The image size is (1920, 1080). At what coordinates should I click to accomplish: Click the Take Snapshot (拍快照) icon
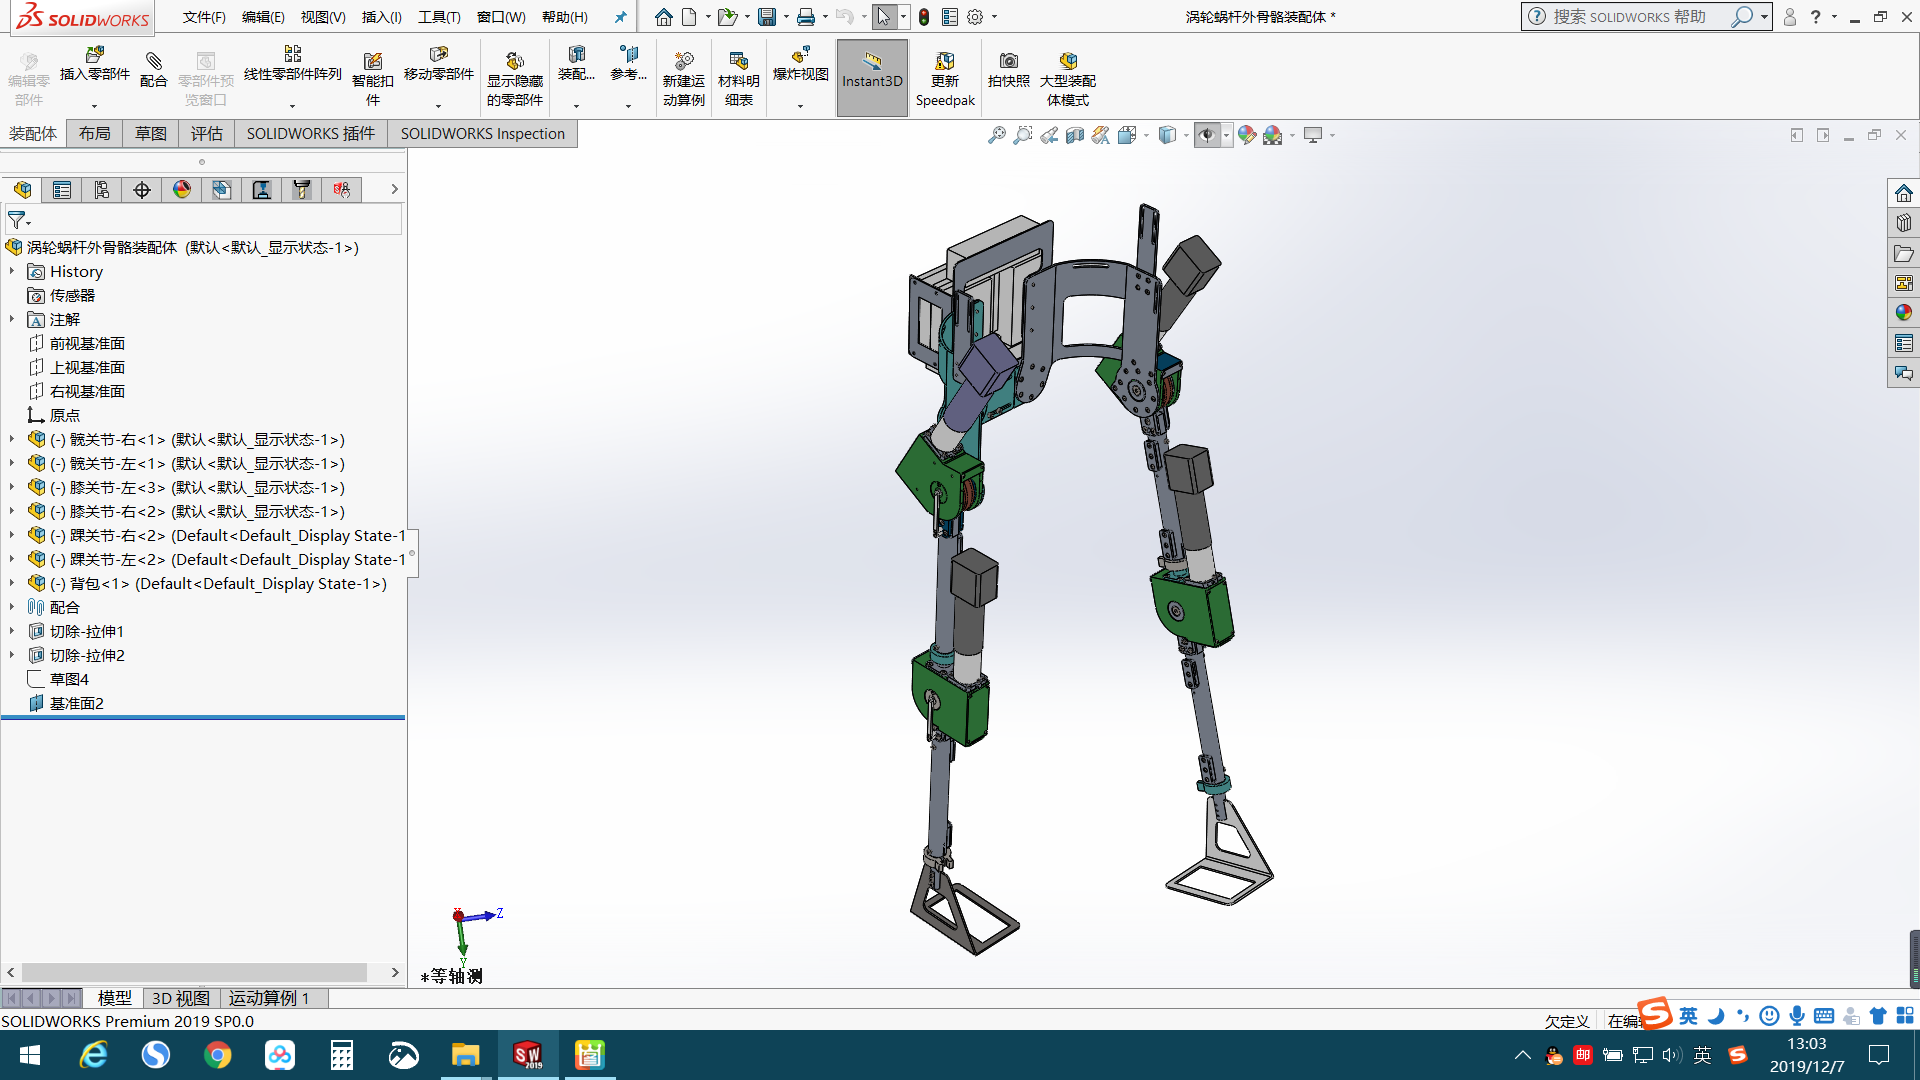(1008, 62)
